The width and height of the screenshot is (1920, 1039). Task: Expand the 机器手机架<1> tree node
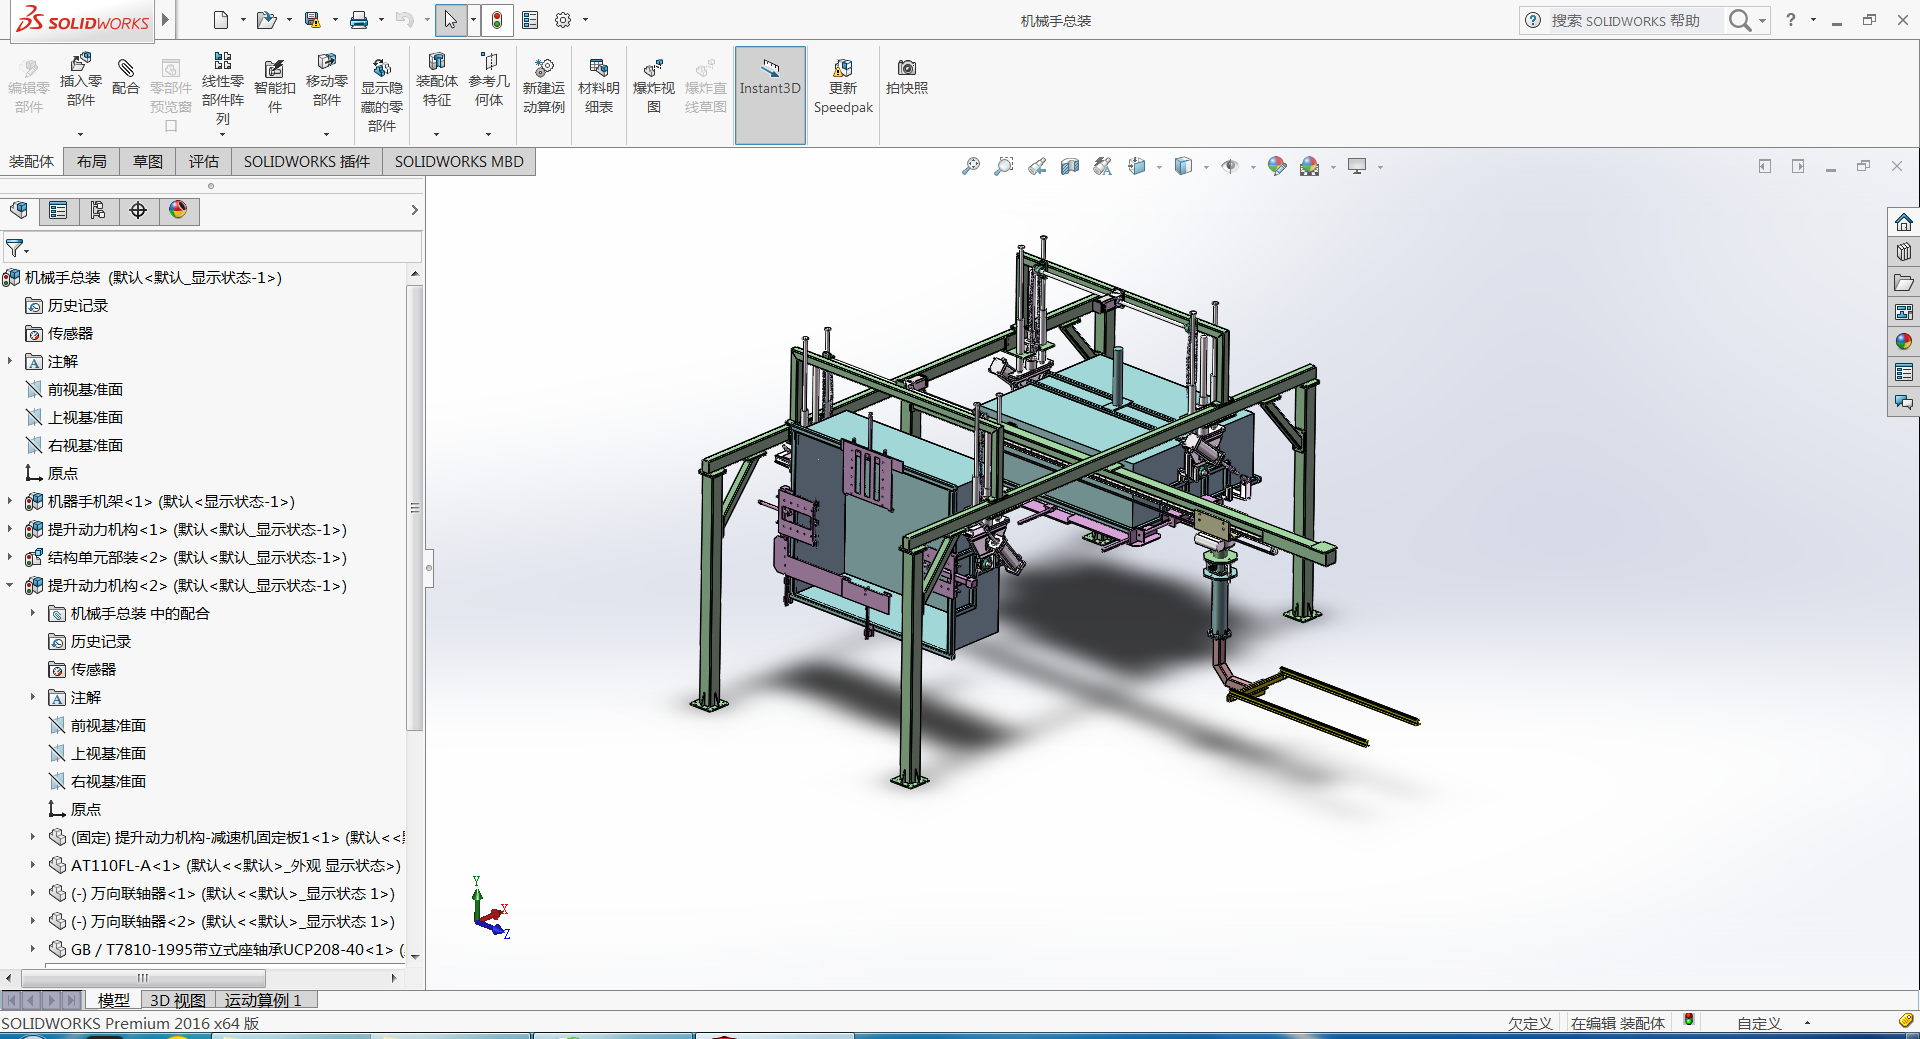[x=10, y=502]
